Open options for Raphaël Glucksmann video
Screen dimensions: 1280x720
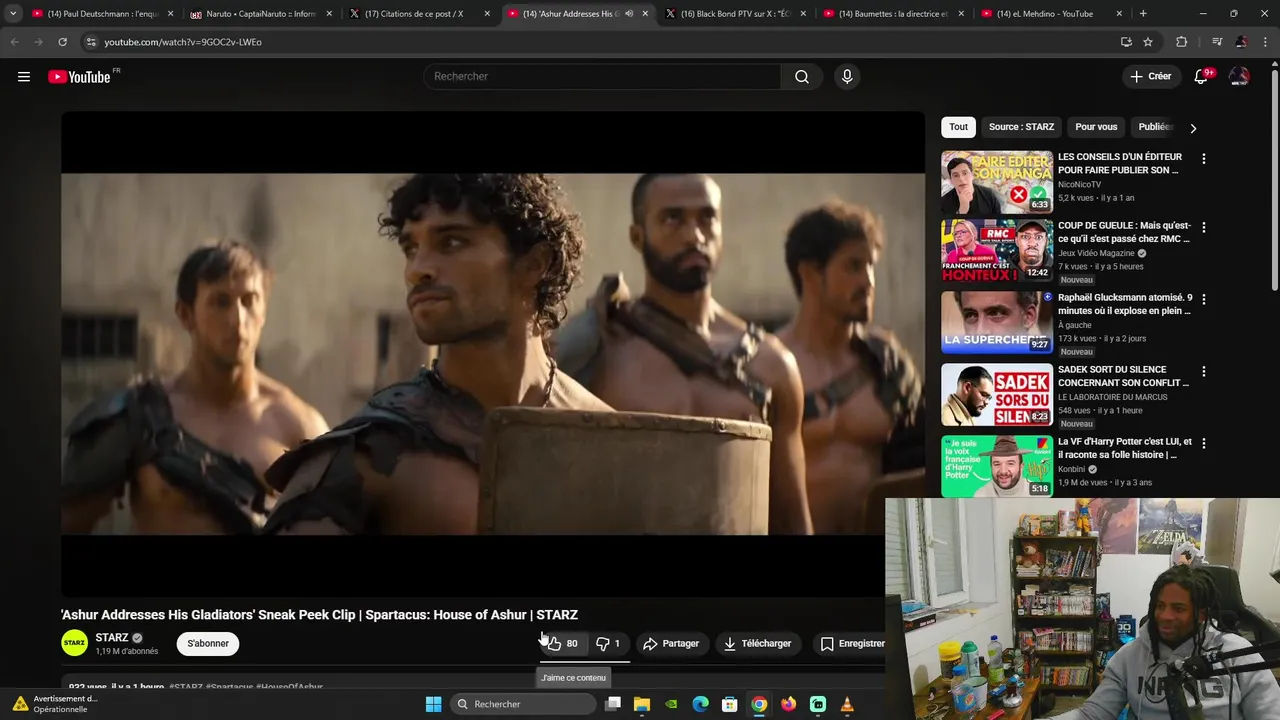1203,300
